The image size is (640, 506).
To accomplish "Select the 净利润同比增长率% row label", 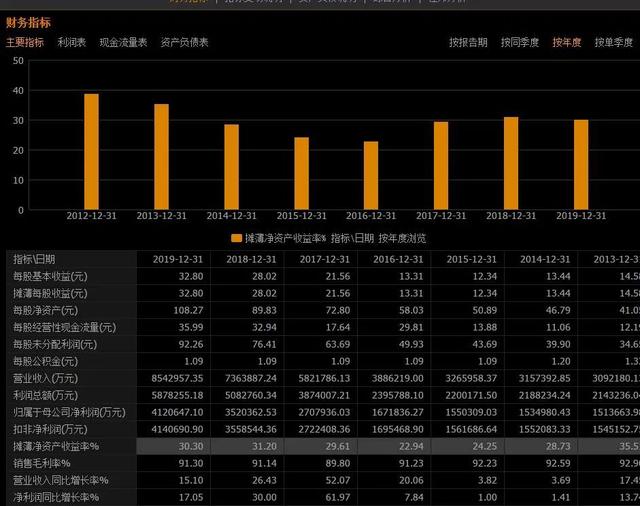I will (56, 497).
